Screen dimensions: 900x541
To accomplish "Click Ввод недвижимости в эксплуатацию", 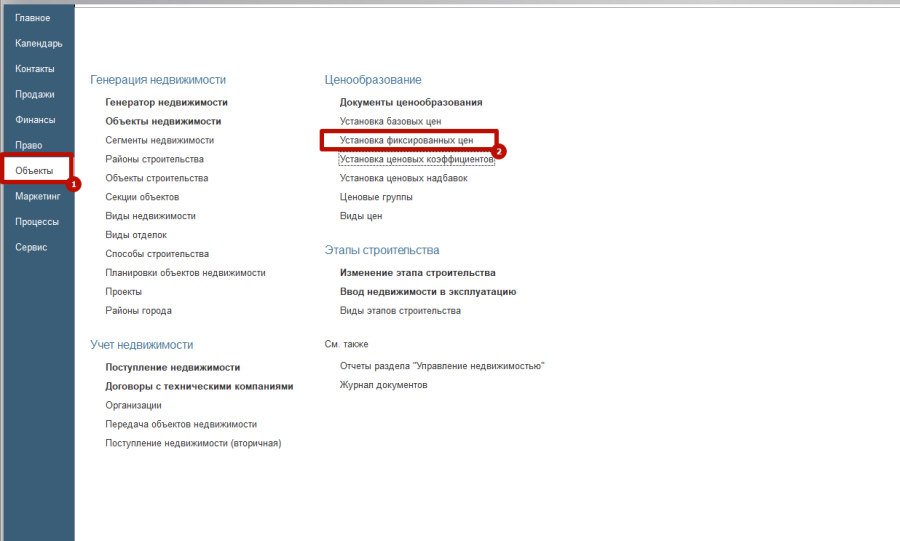I will point(427,292).
